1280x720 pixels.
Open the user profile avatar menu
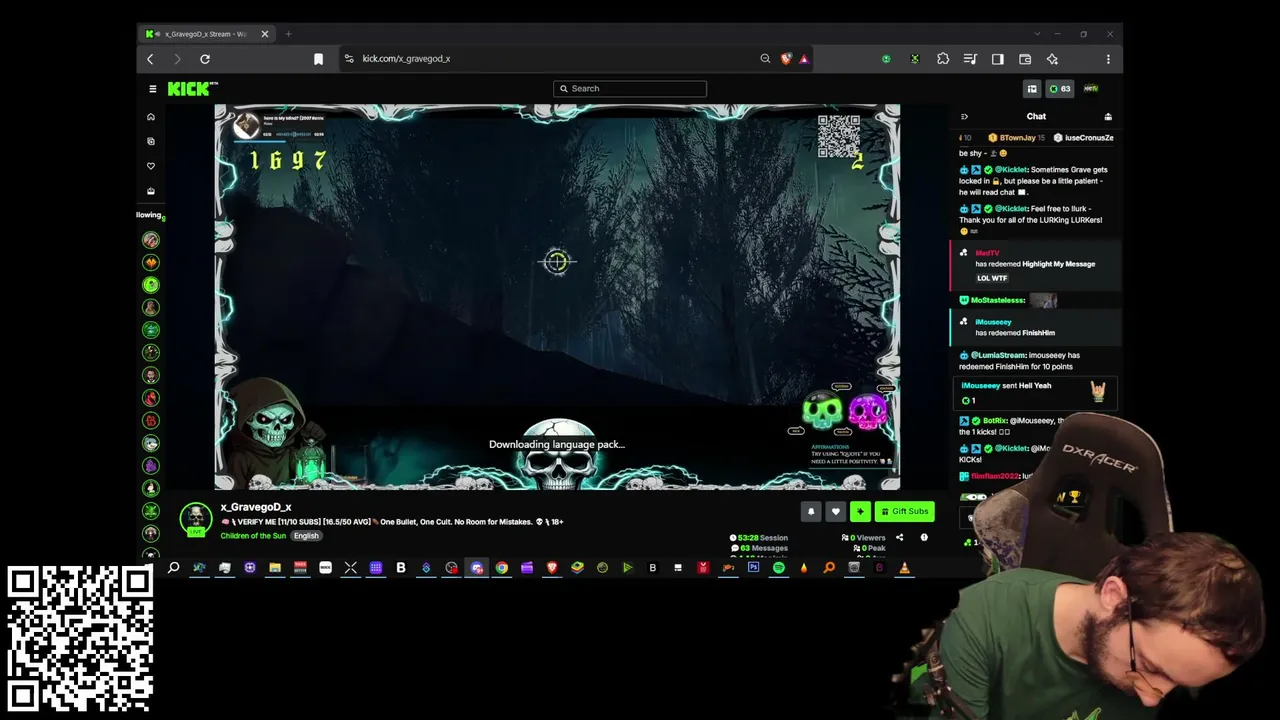click(1091, 89)
